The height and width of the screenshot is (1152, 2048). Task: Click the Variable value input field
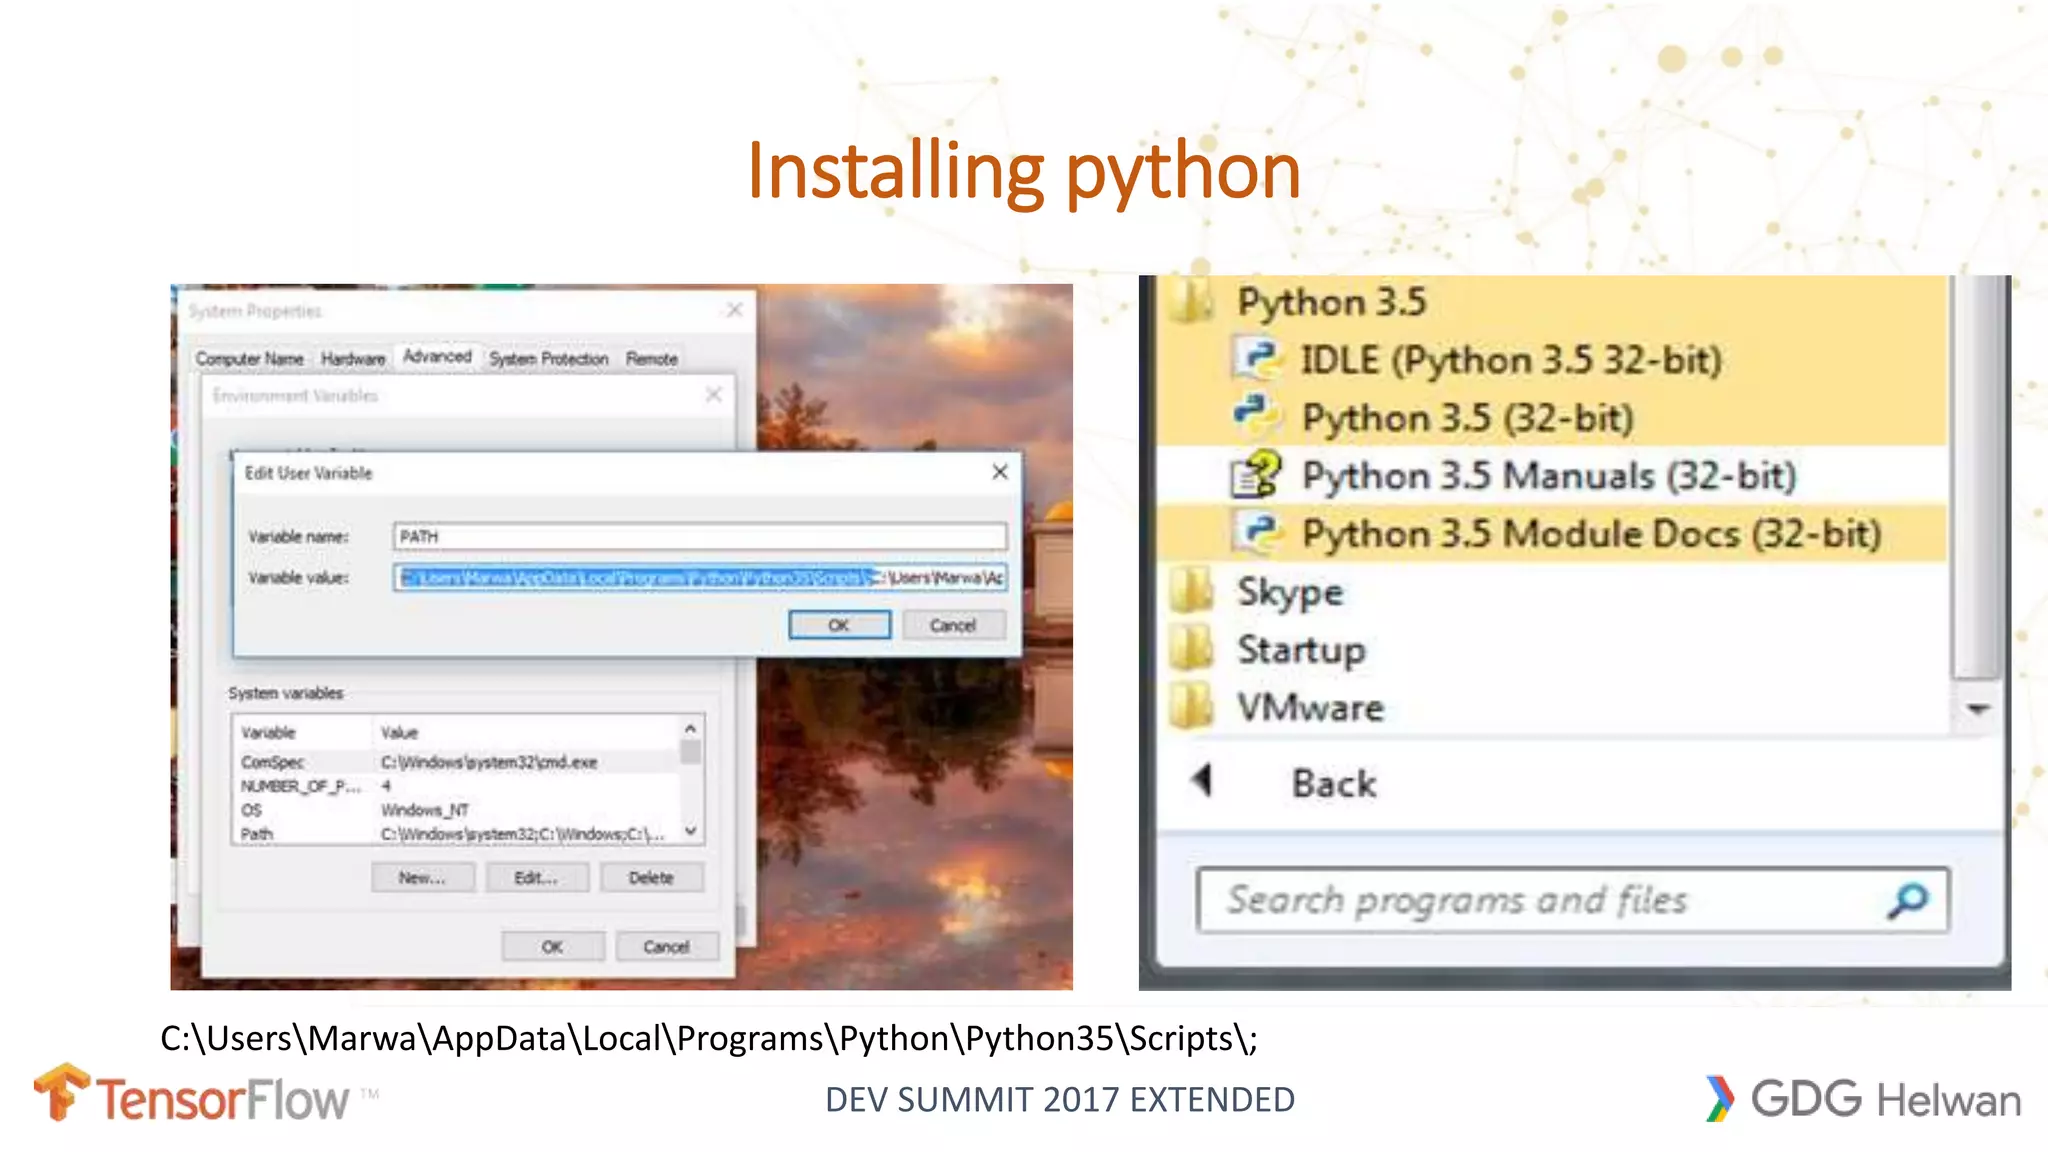(700, 577)
